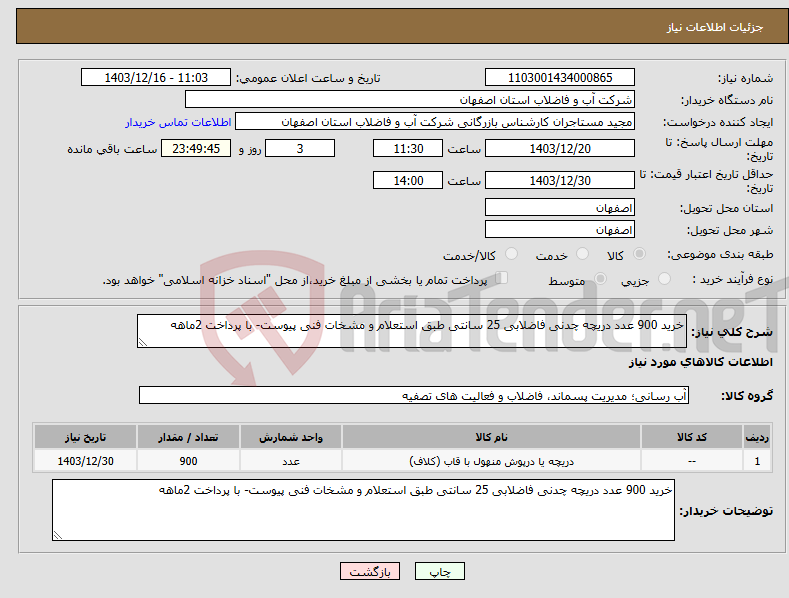Image resolution: width=789 pixels, height=598 pixels.
Task: Click resize handle of شرح کلی نیاز textarea
Action: pos(143,342)
